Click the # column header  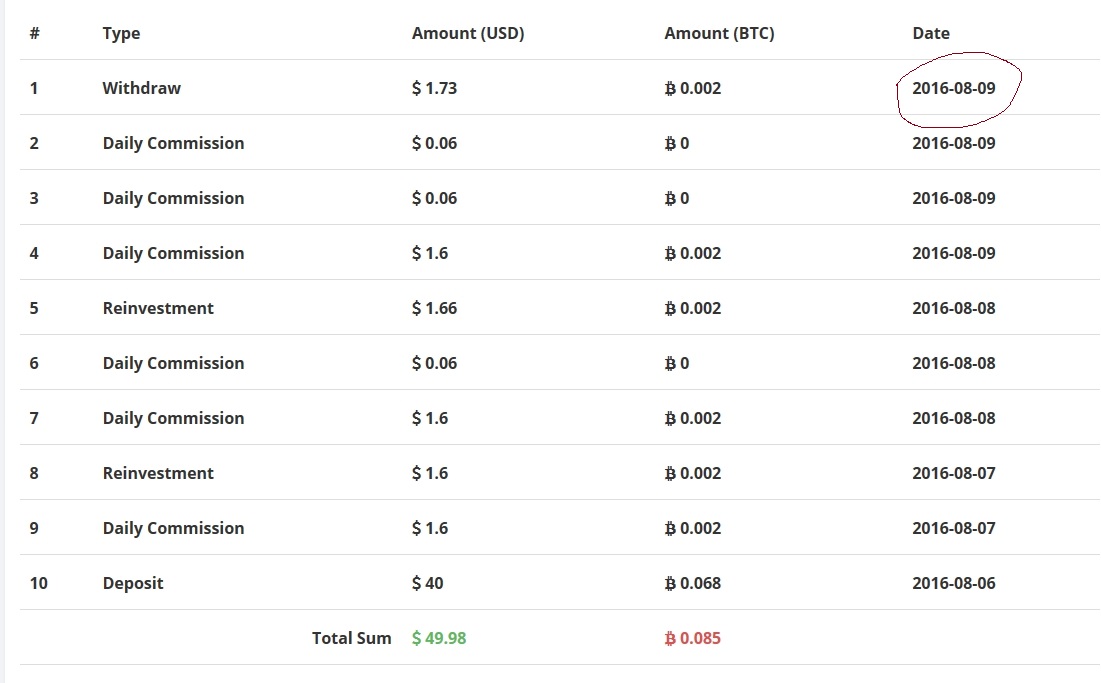(x=35, y=33)
